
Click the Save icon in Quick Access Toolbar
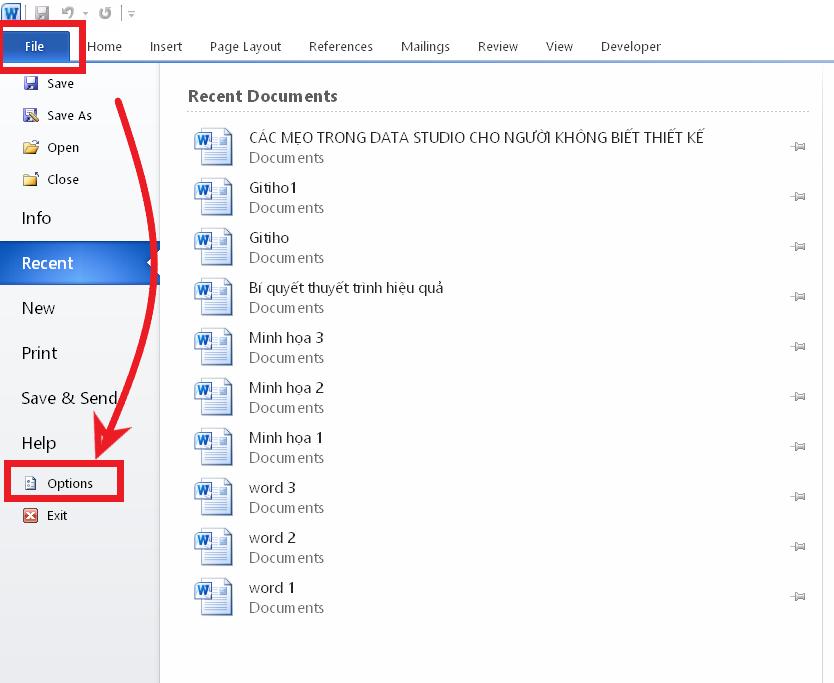pos(41,13)
